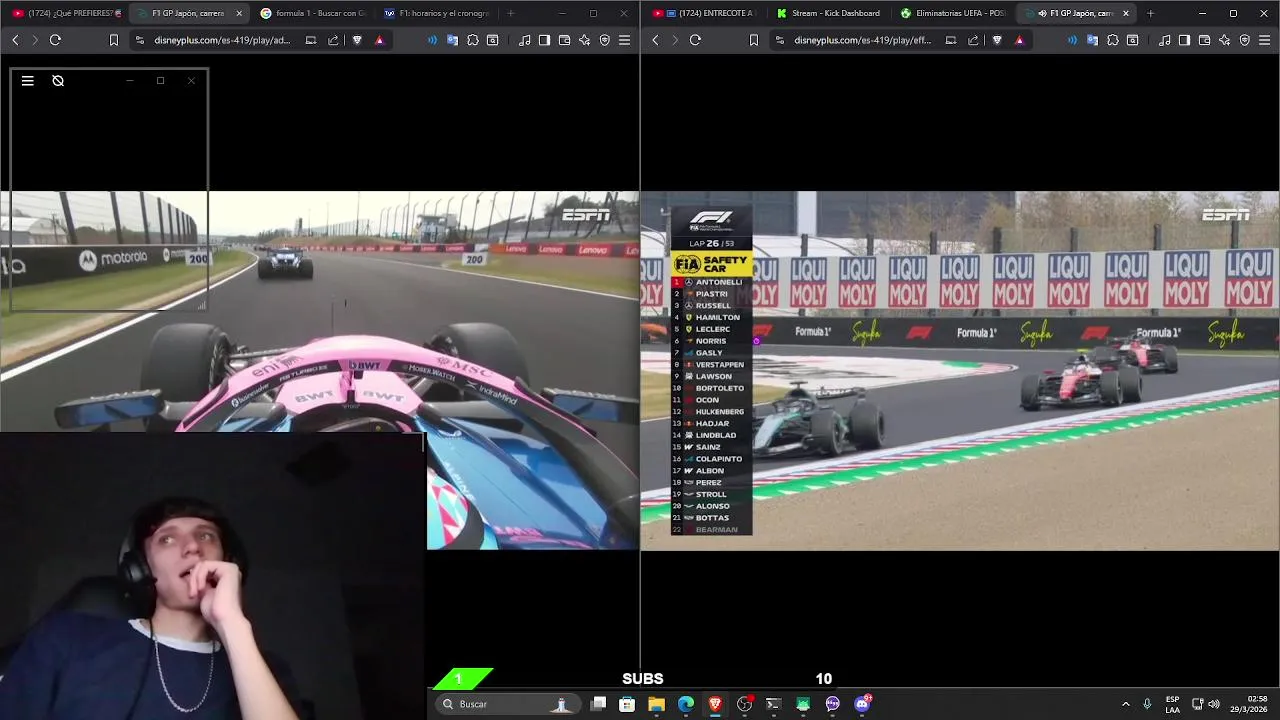This screenshot has width=1280, height=720.
Task: Switch to the '¿Qué PREFIERES?' YouTube tab
Action: tap(66, 13)
